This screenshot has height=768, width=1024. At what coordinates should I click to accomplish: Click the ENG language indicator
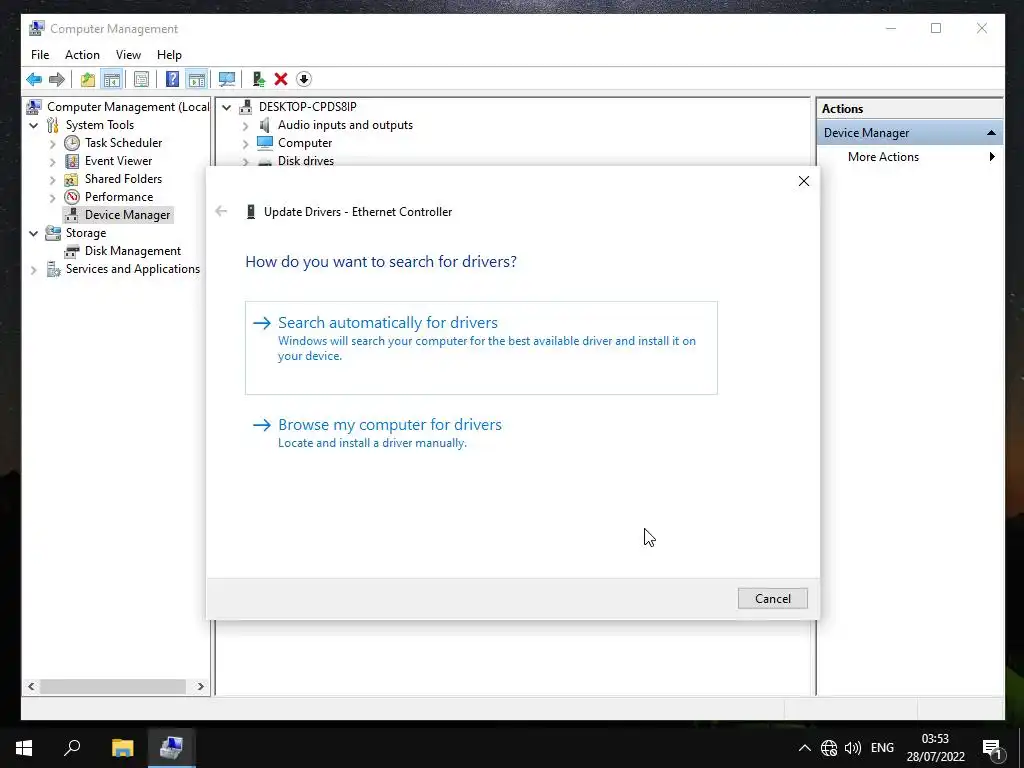tap(882, 748)
